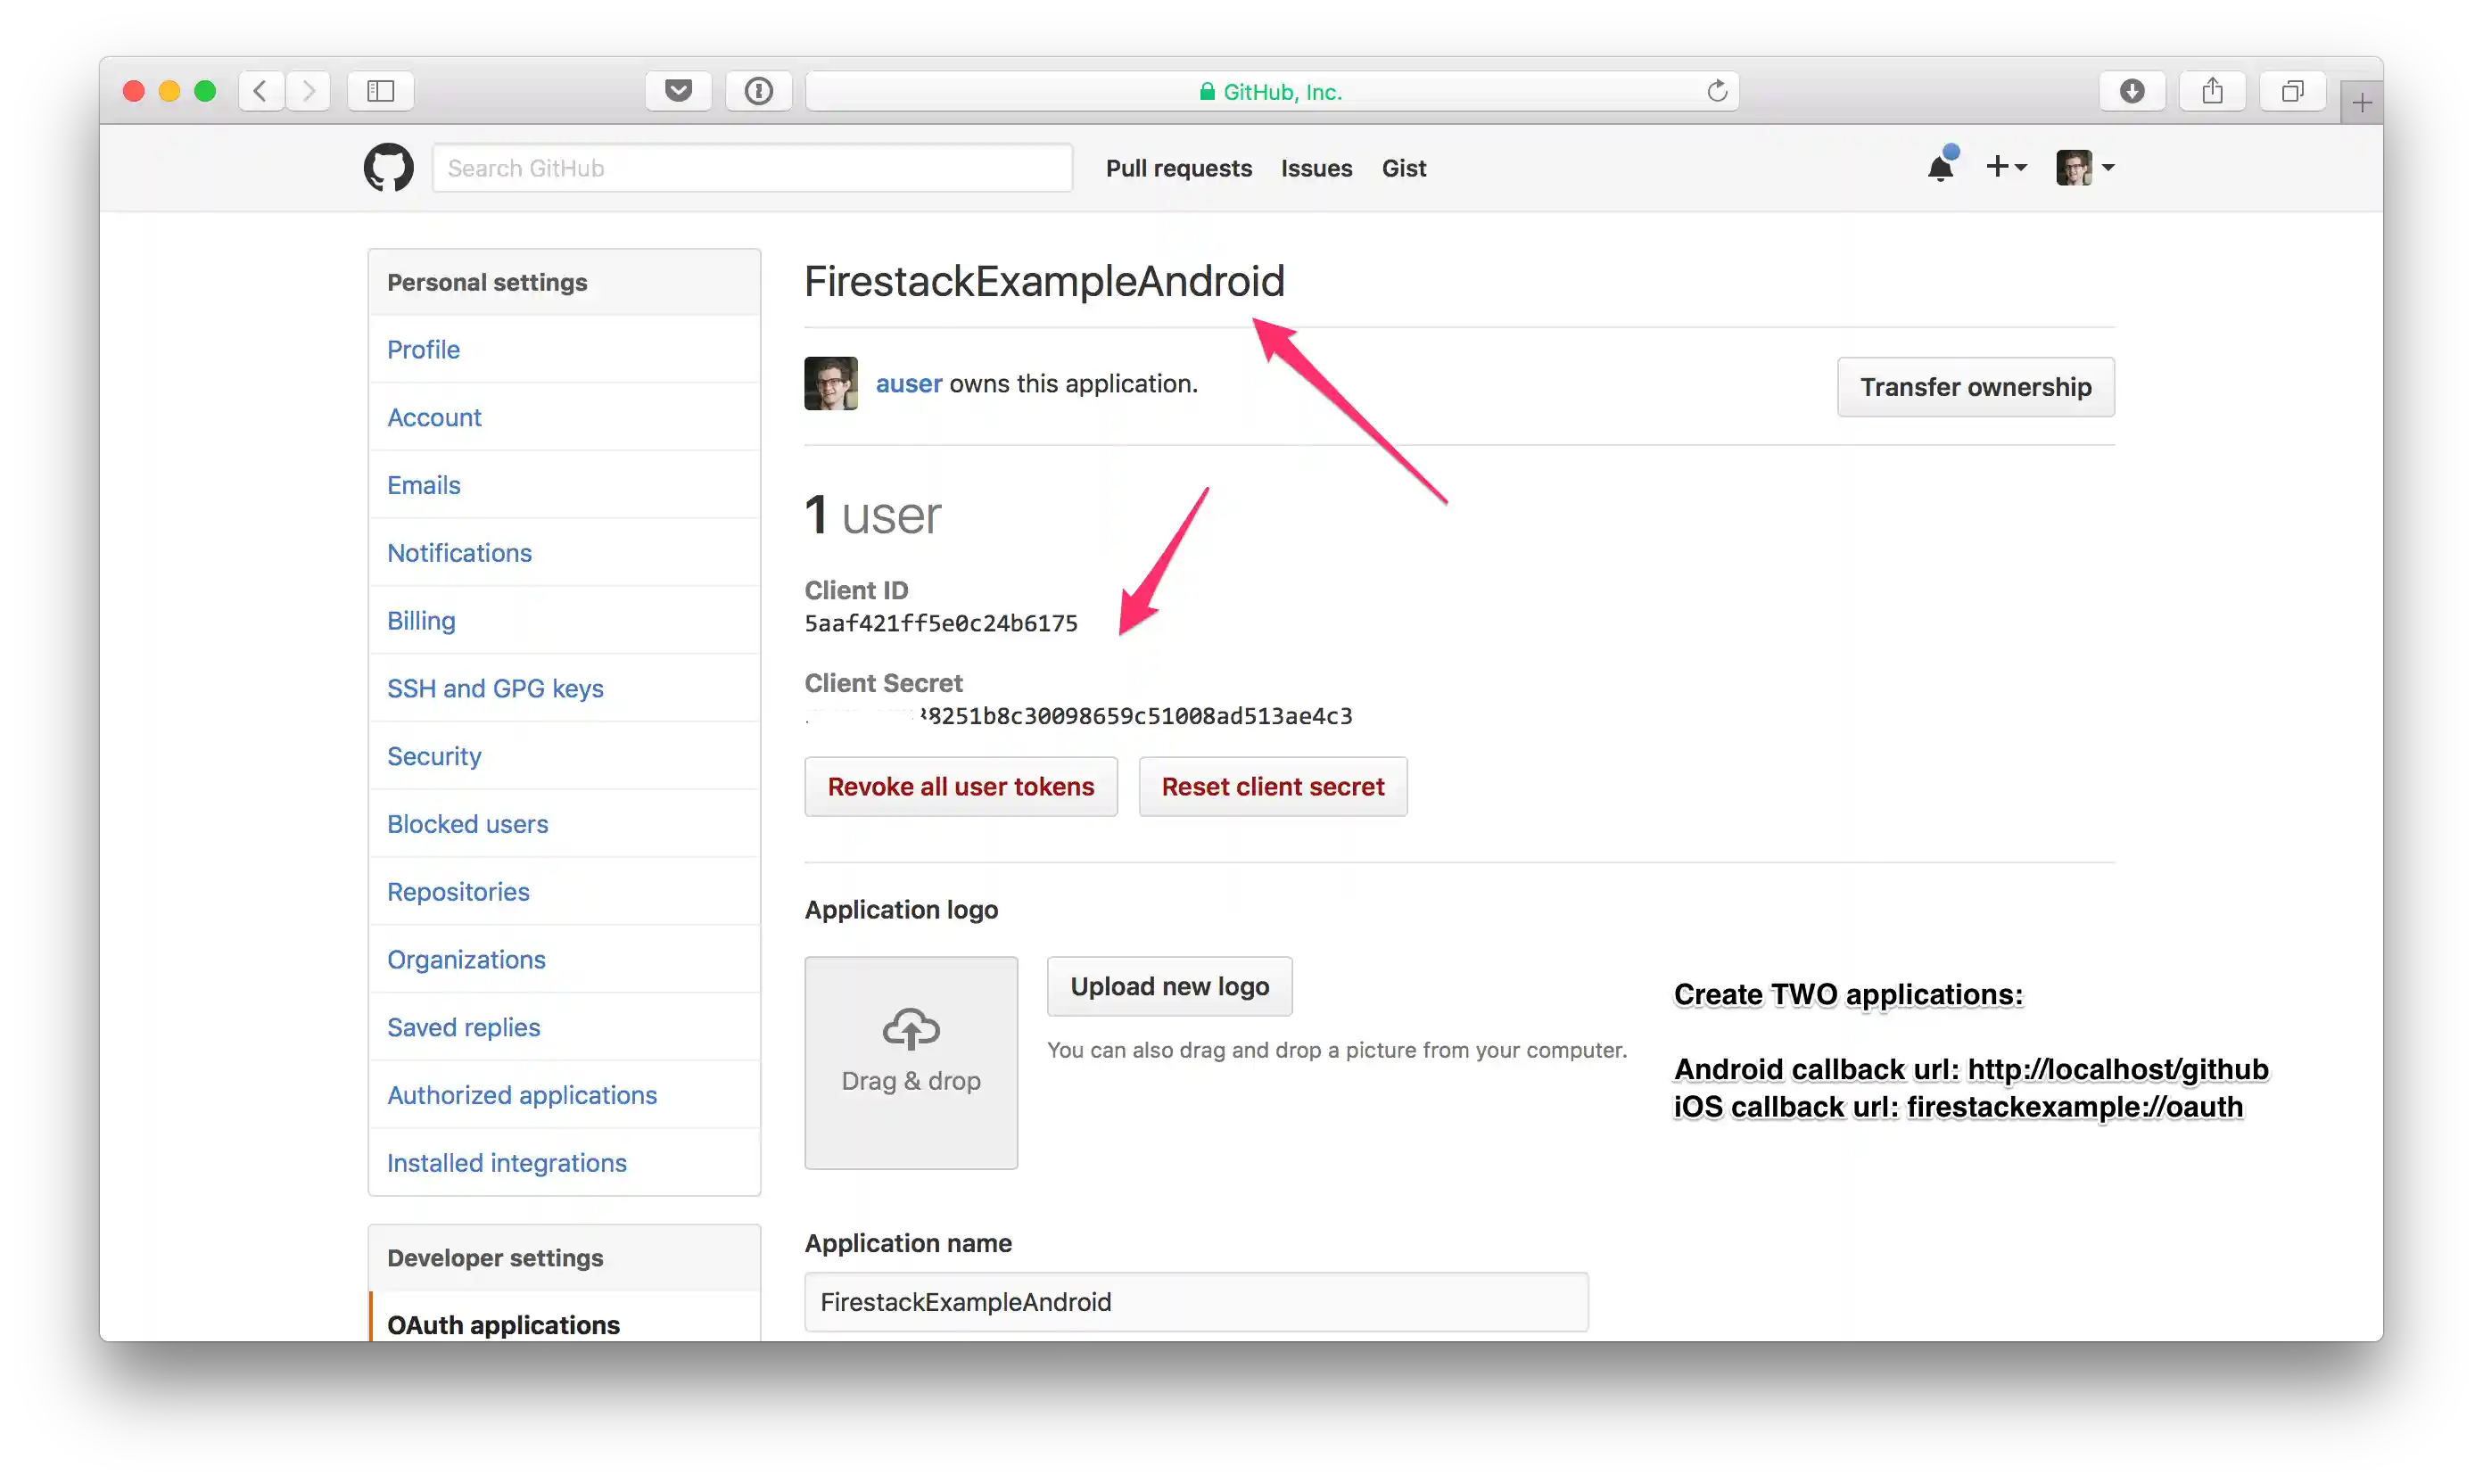Click the Drag & drop logo area
This screenshot has width=2483, height=1484.
click(x=910, y=1062)
